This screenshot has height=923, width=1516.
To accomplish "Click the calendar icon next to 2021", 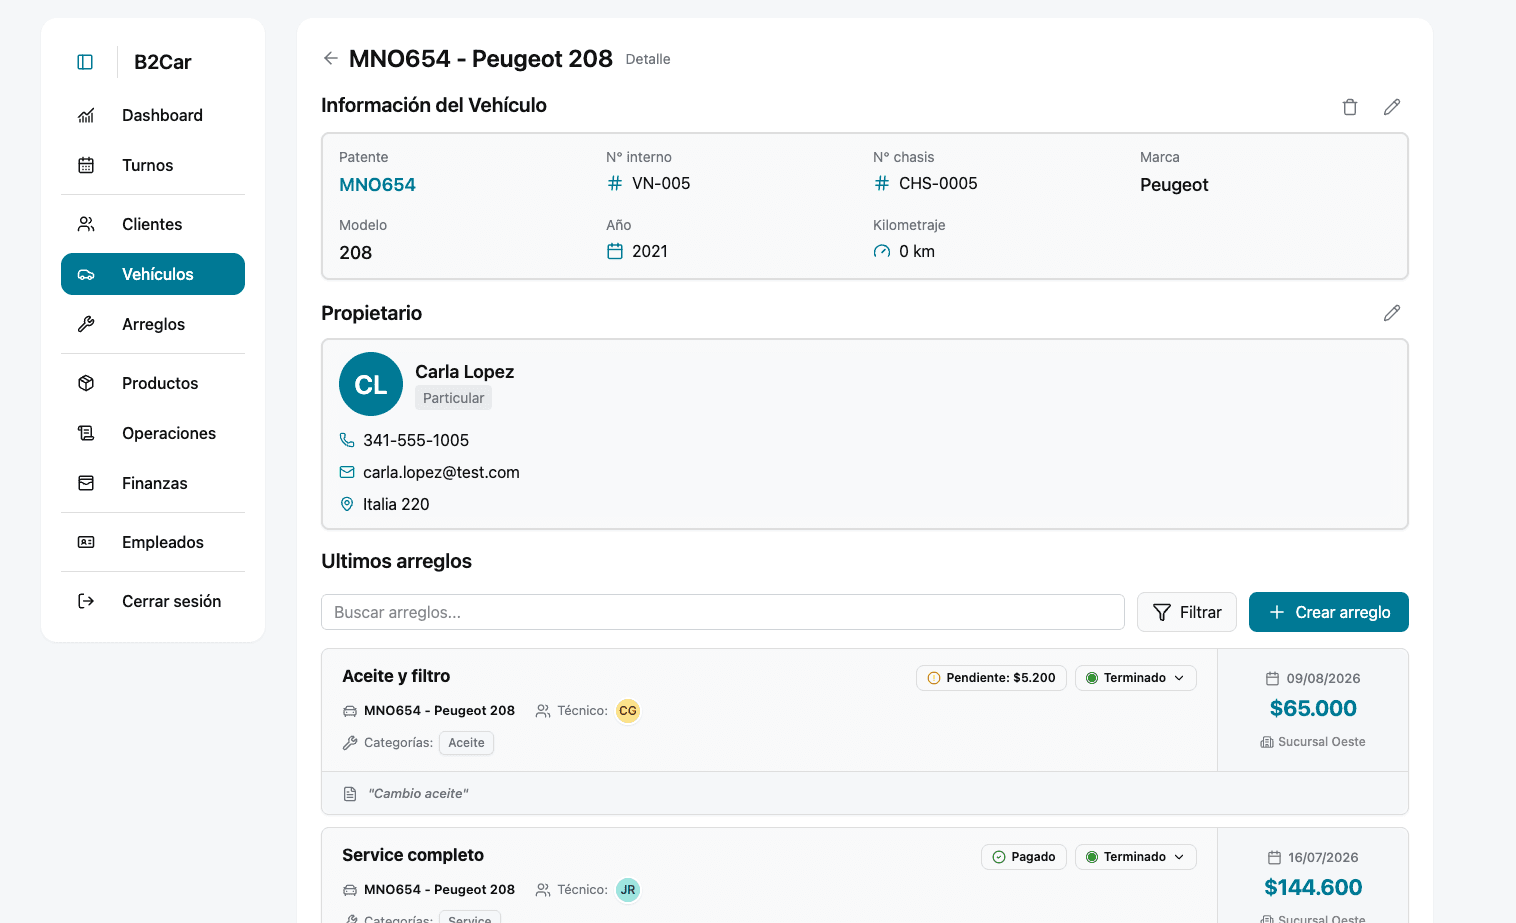I will [615, 251].
